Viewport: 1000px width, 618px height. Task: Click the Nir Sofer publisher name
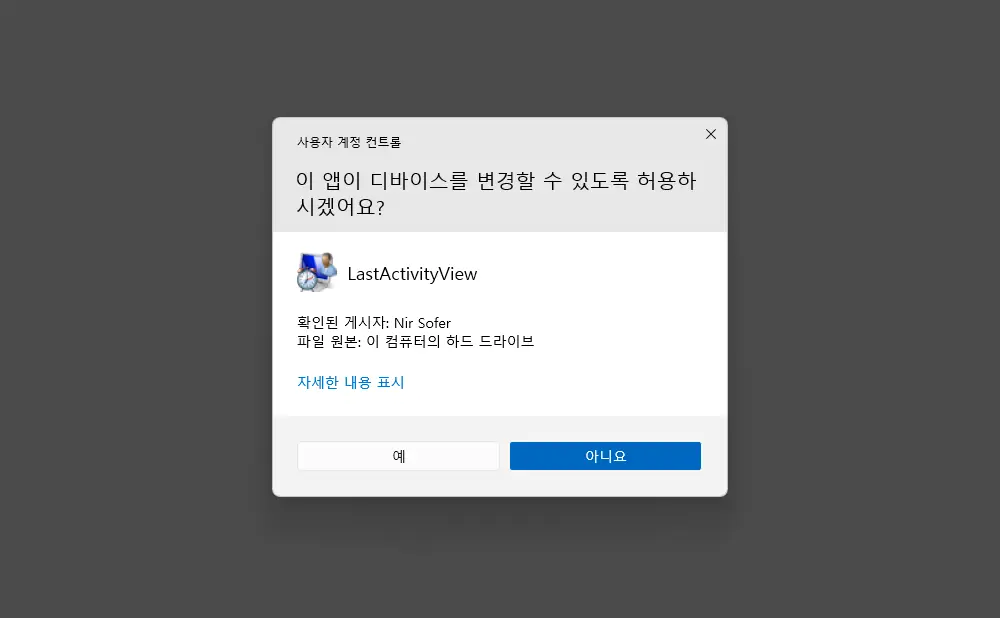click(x=422, y=323)
